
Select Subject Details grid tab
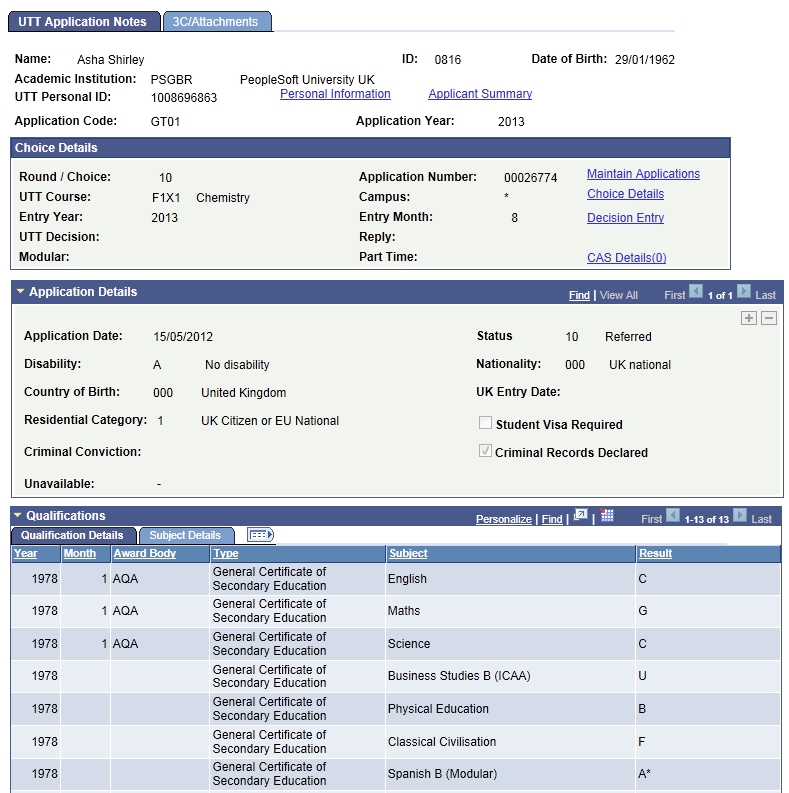pyautogui.click(x=186, y=535)
